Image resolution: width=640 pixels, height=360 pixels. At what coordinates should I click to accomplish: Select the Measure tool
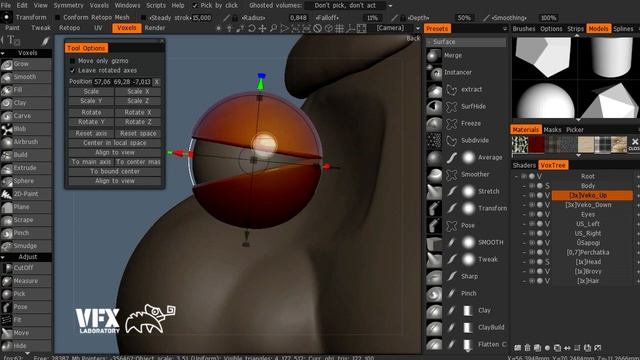point(26,281)
